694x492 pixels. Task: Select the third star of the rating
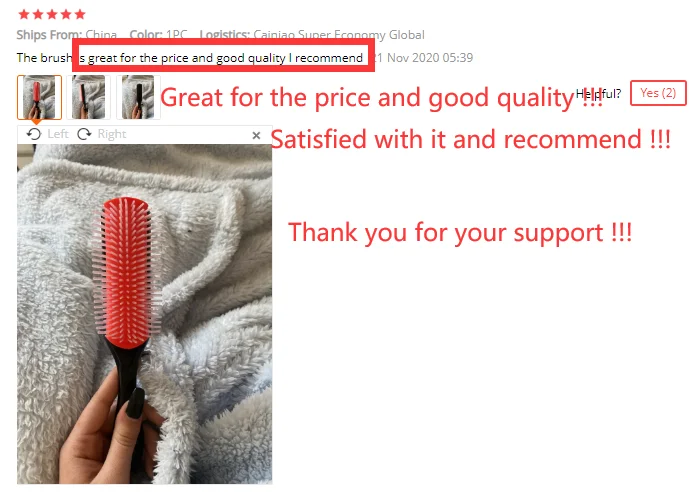(x=52, y=15)
